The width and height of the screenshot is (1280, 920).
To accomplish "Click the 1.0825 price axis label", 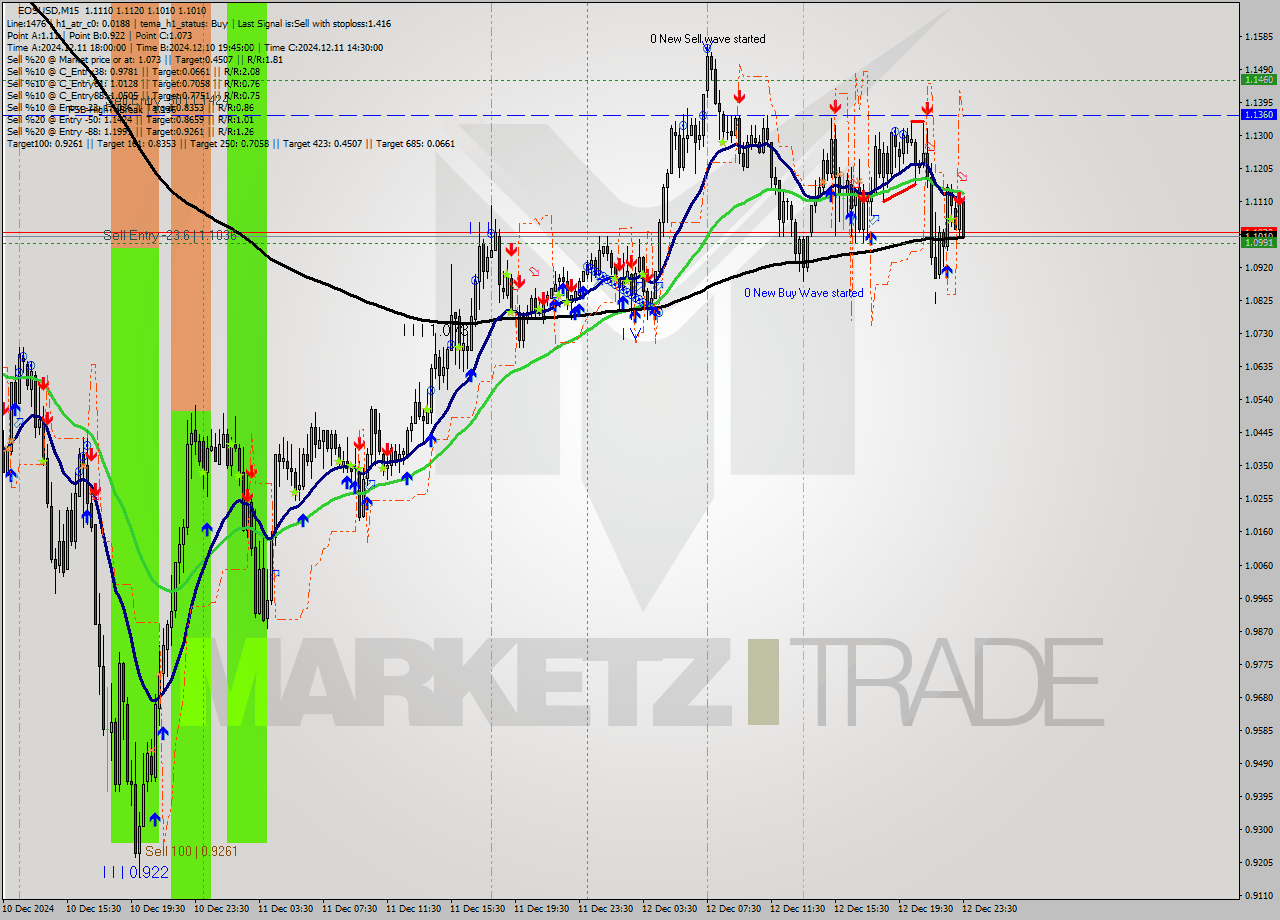I will (1258, 301).
